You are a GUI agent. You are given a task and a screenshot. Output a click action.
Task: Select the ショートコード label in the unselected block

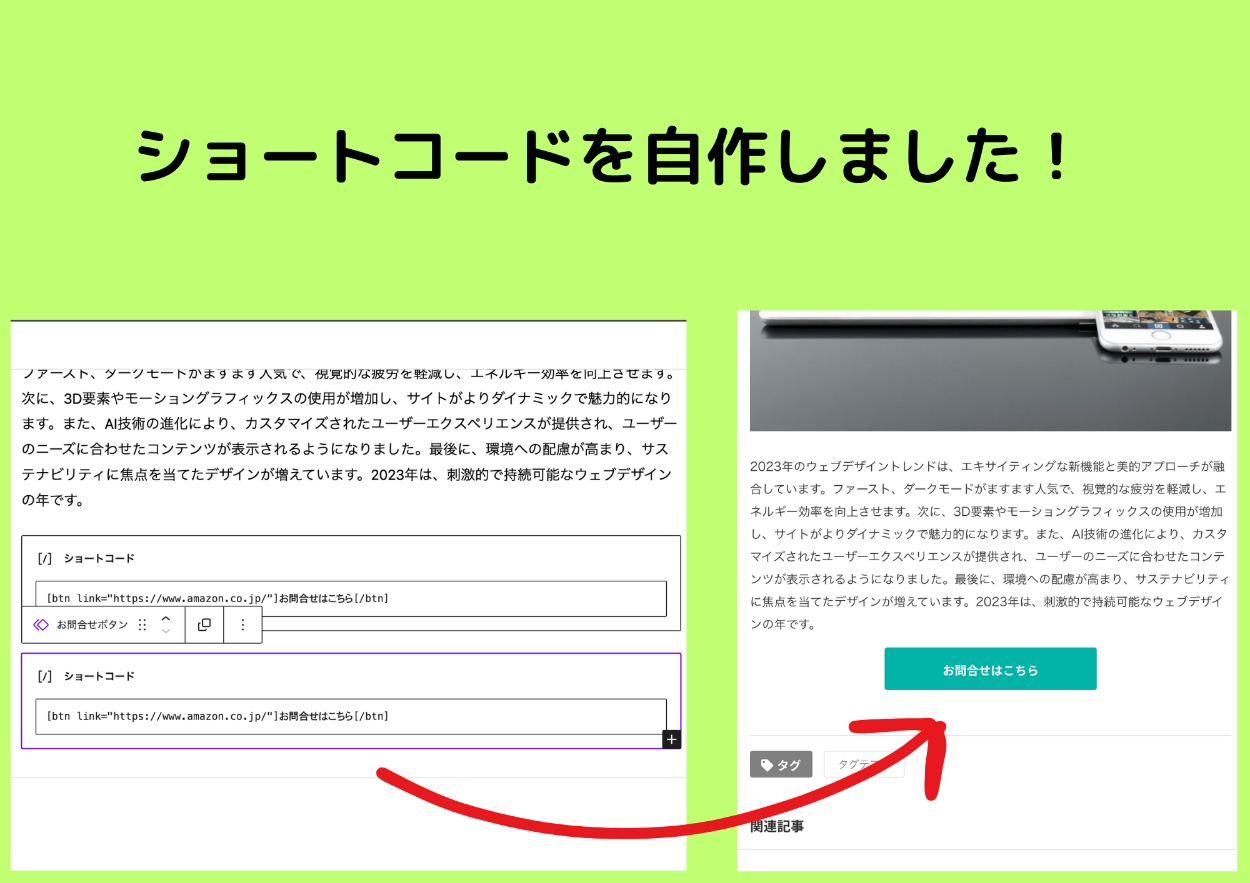coord(99,558)
